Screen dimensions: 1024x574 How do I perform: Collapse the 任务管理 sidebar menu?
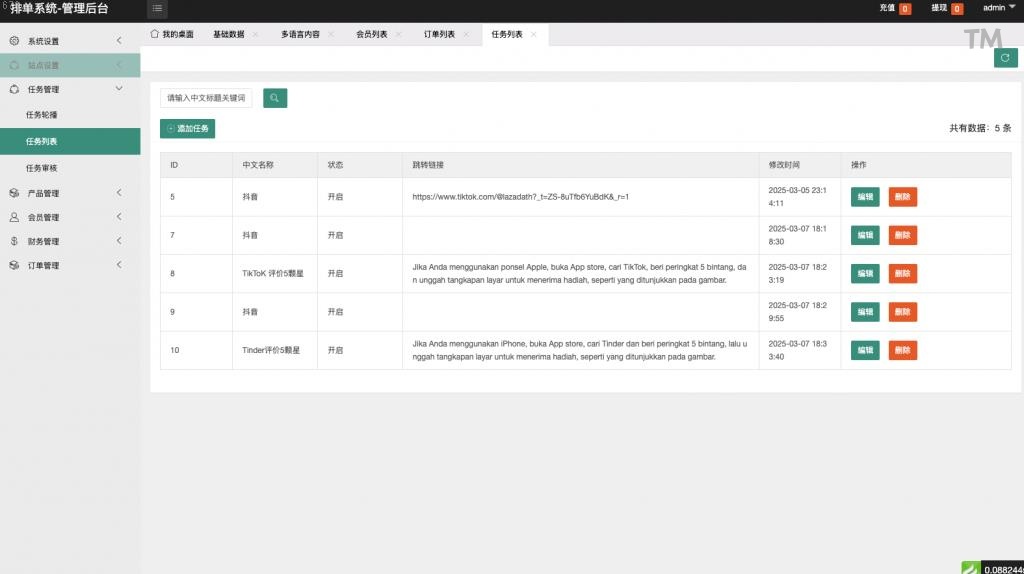tap(70, 89)
